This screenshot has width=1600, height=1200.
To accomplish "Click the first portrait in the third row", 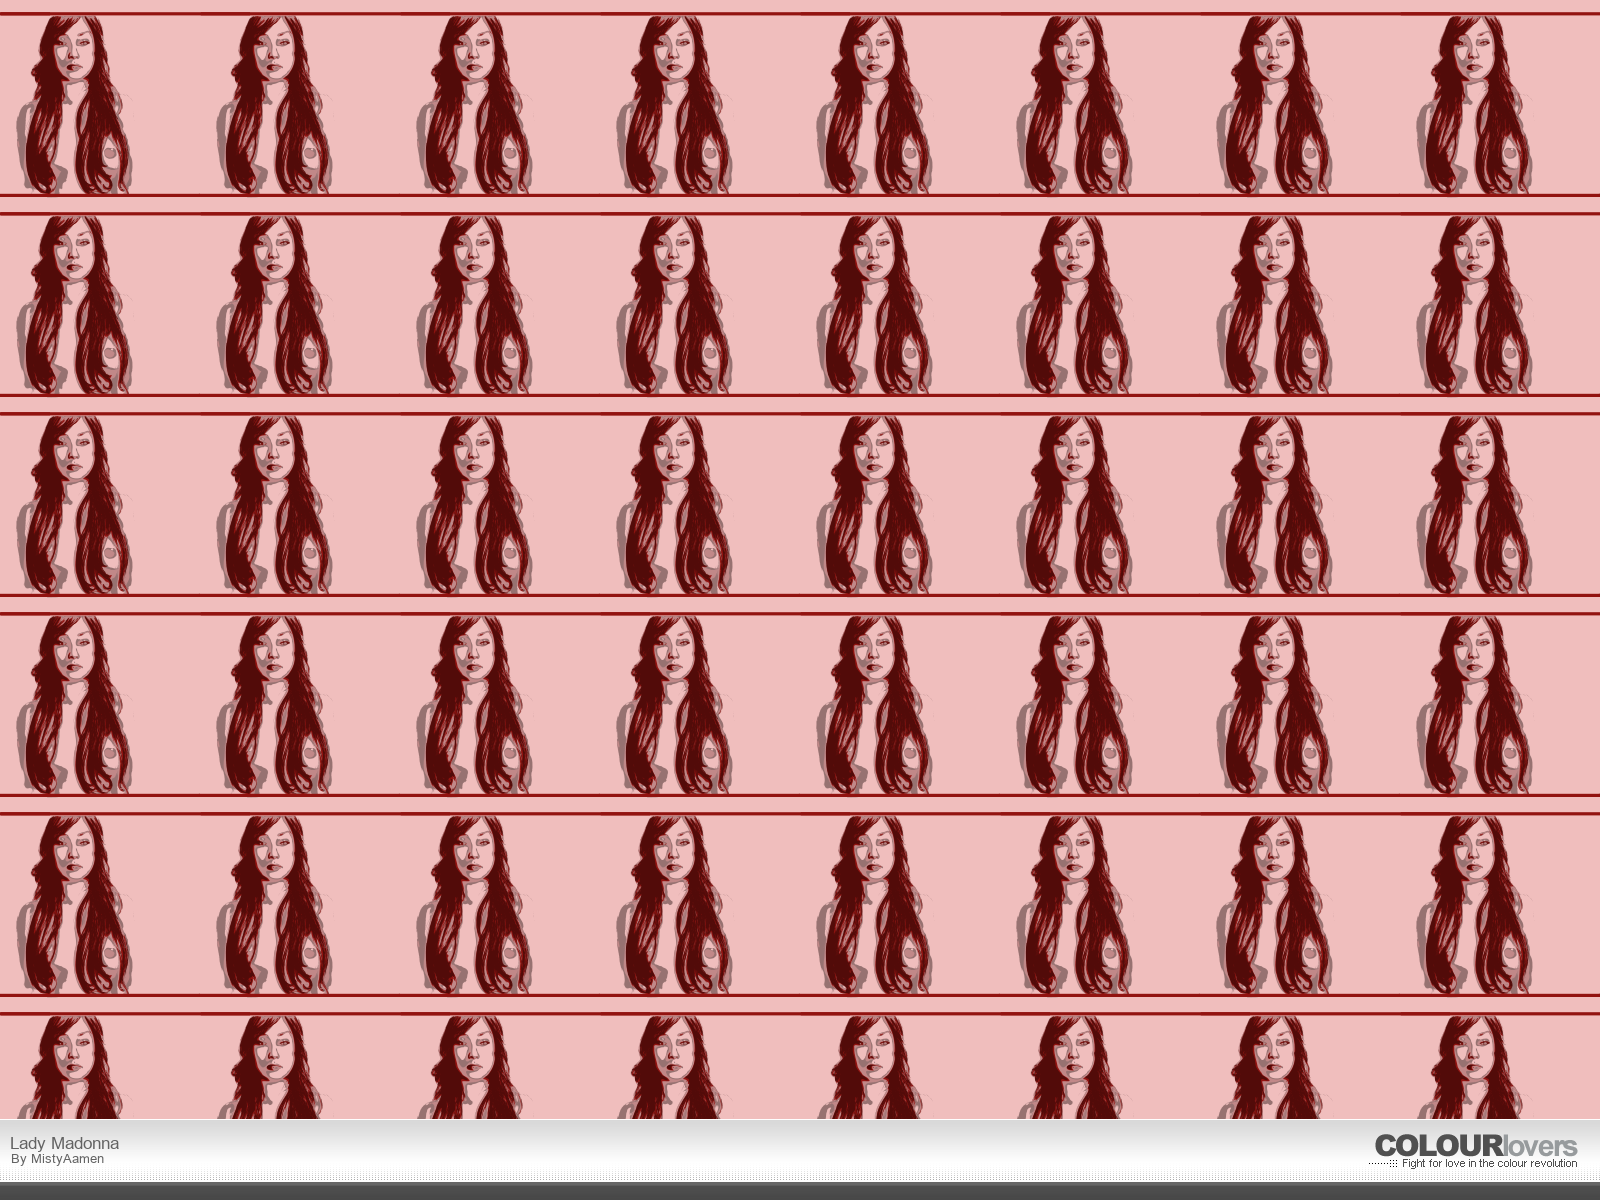I will 74,504.
